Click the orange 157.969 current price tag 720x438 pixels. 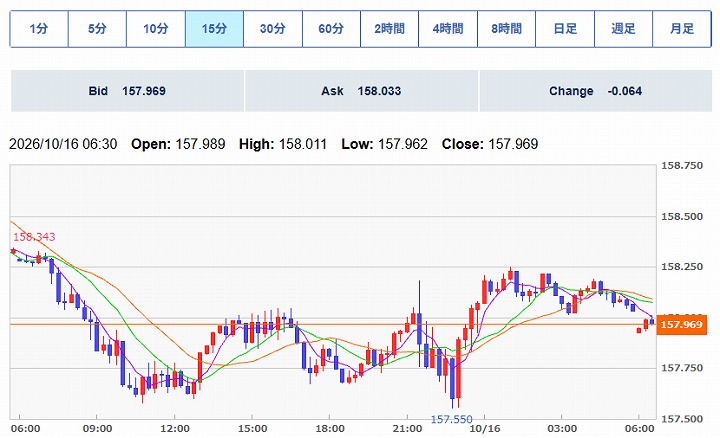681,325
